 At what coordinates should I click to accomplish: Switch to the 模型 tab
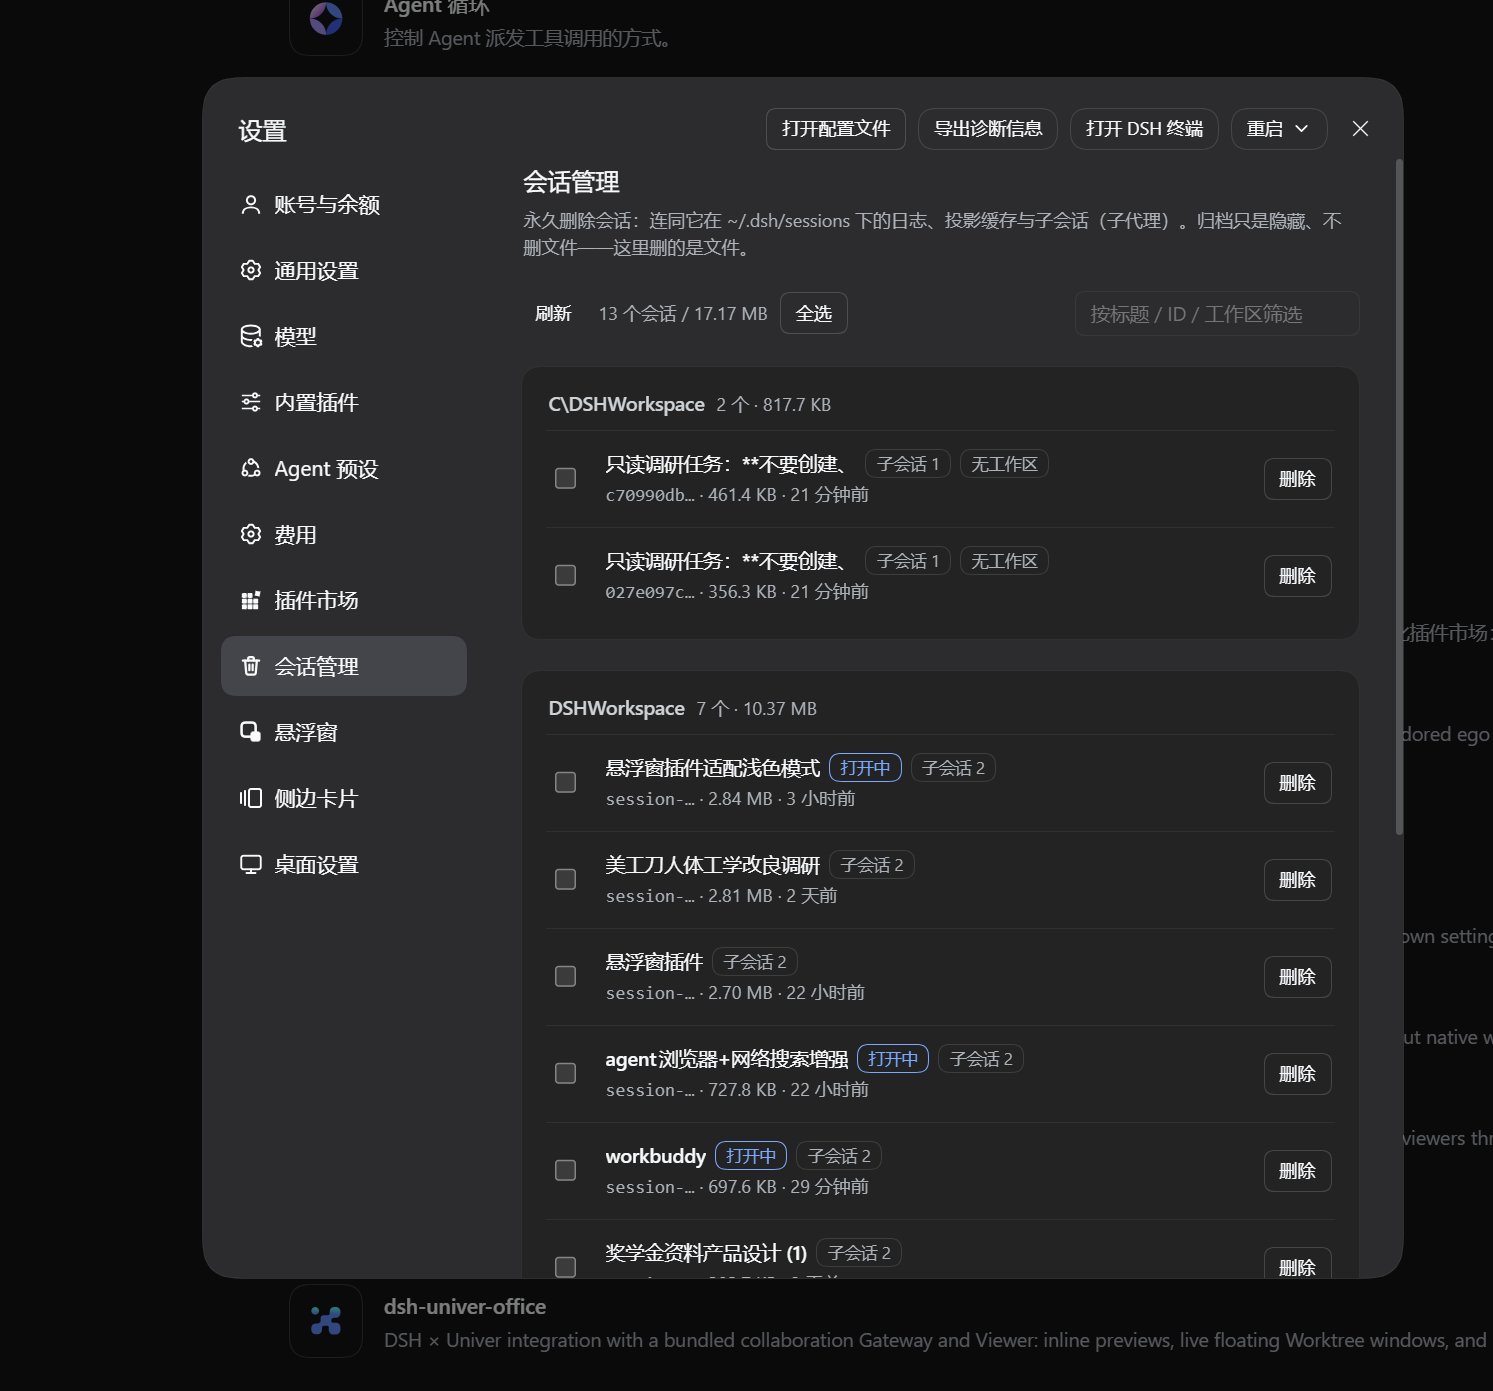(x=344, y=337)
